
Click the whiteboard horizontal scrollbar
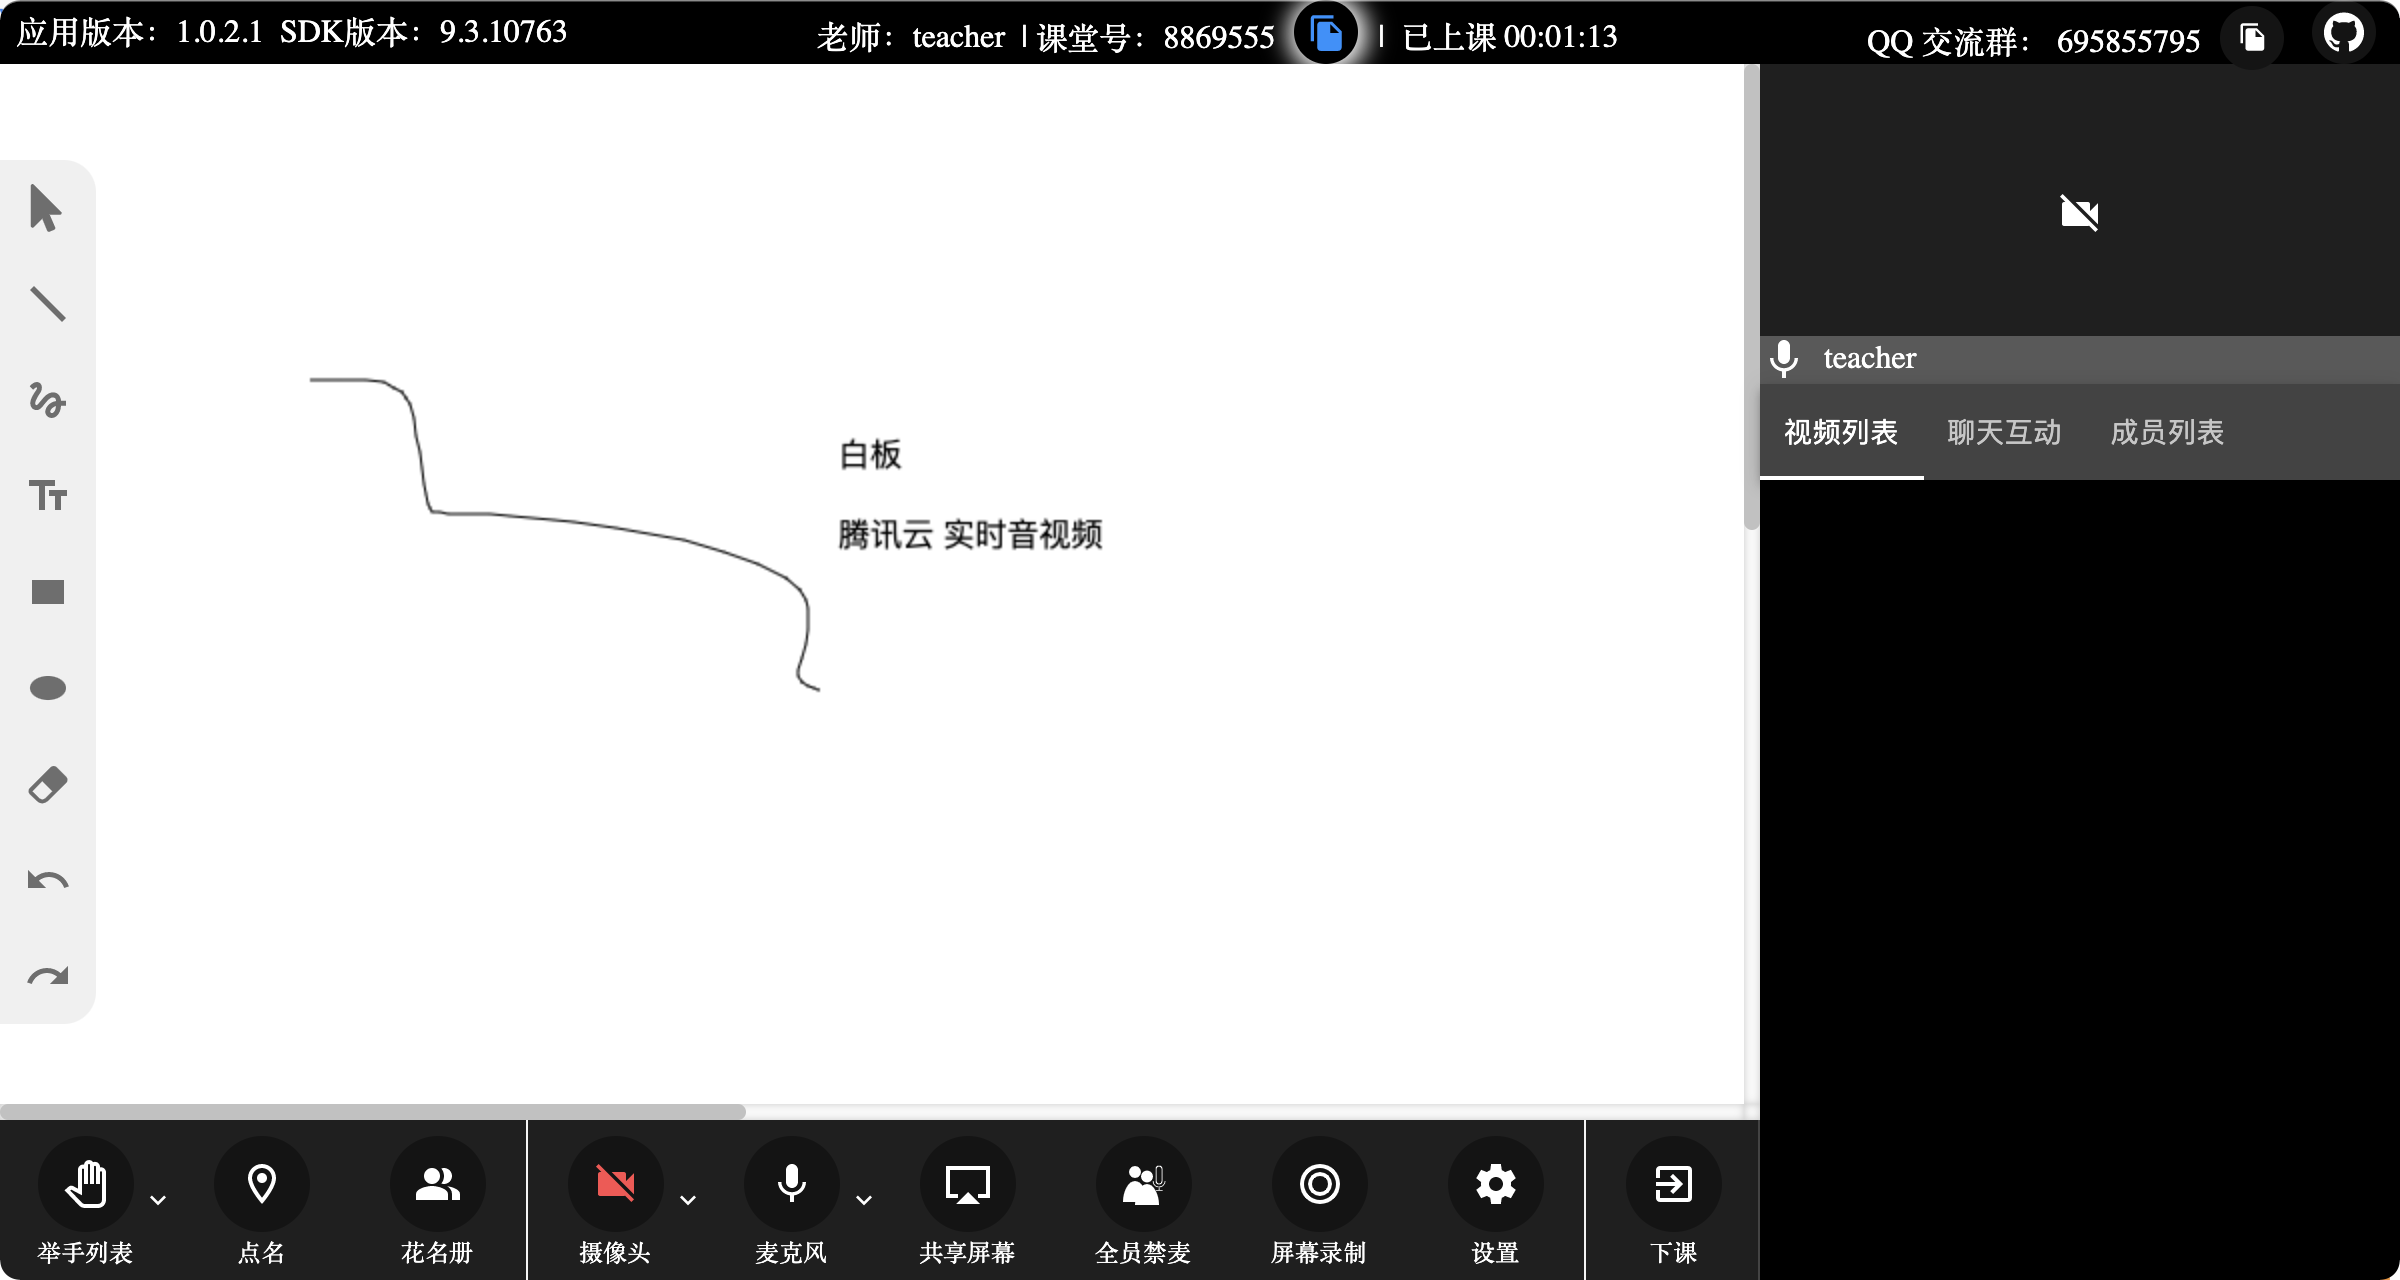(x=372, y=1111)
